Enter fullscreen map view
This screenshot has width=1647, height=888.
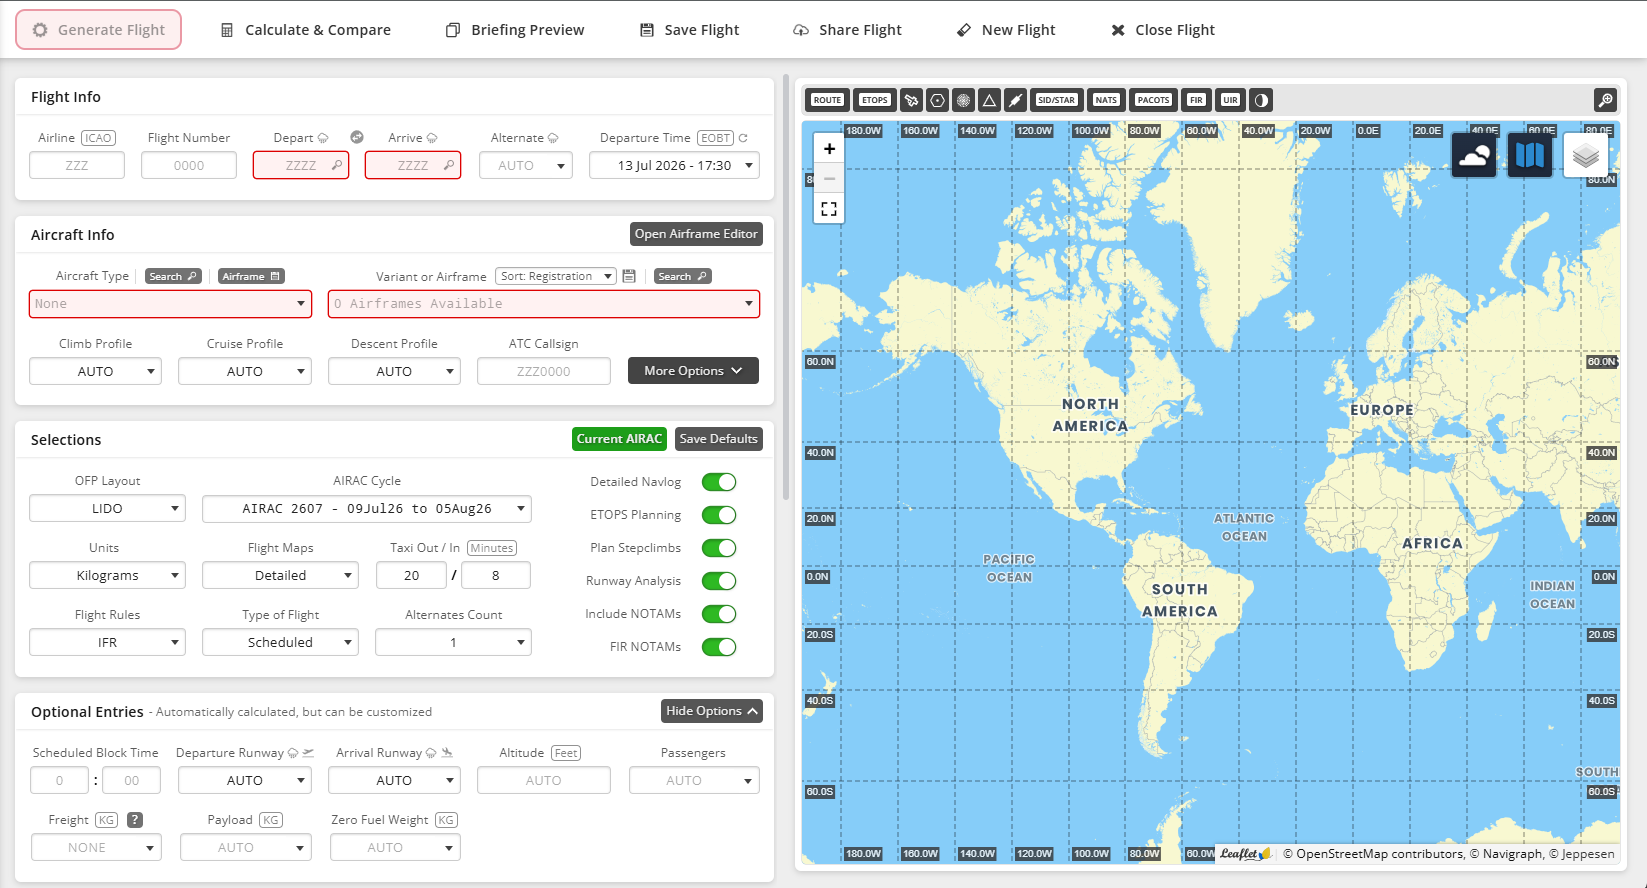(x=829, y=209)
